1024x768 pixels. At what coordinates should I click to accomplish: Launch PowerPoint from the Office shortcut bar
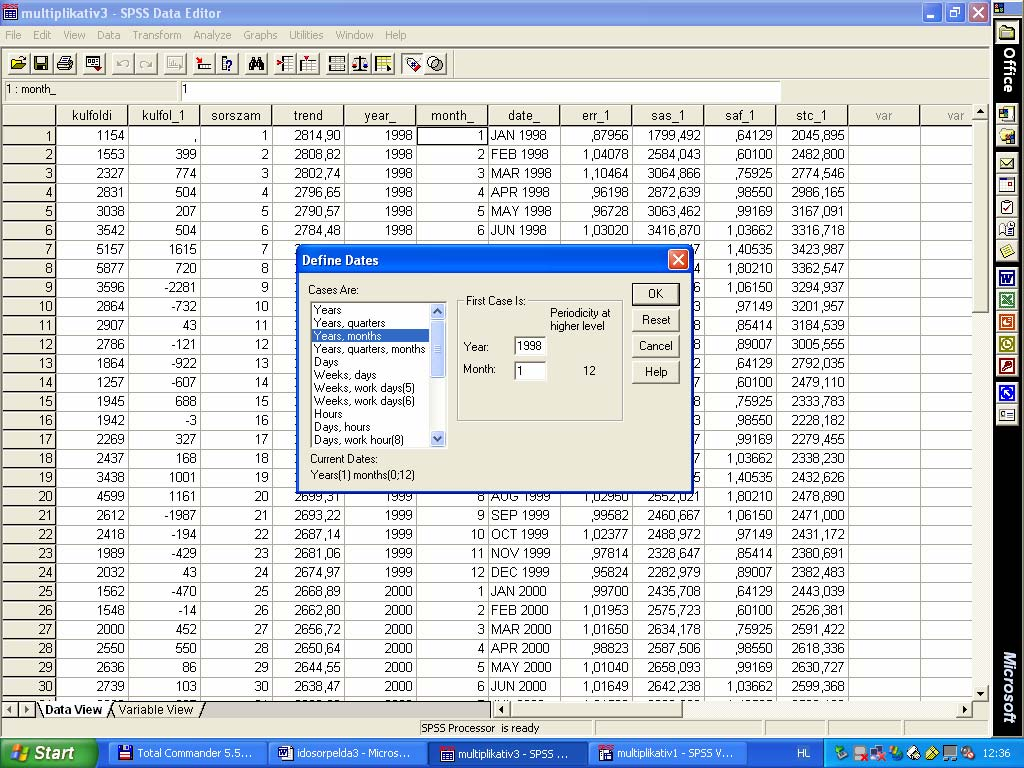pyautogui.click(x=1007, y=321)
